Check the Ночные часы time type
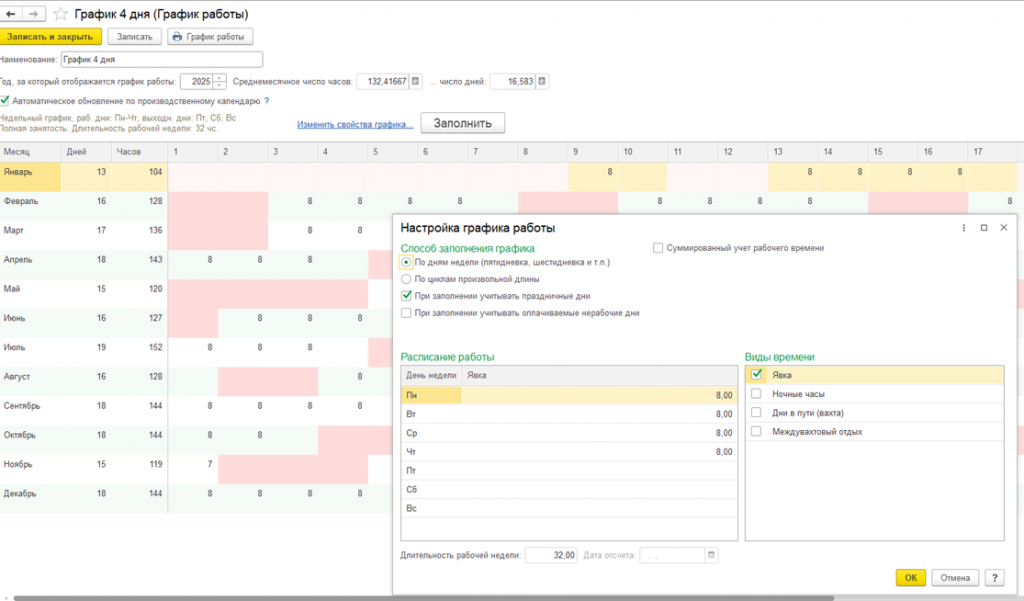1024x601 pixels. [756, 394]
